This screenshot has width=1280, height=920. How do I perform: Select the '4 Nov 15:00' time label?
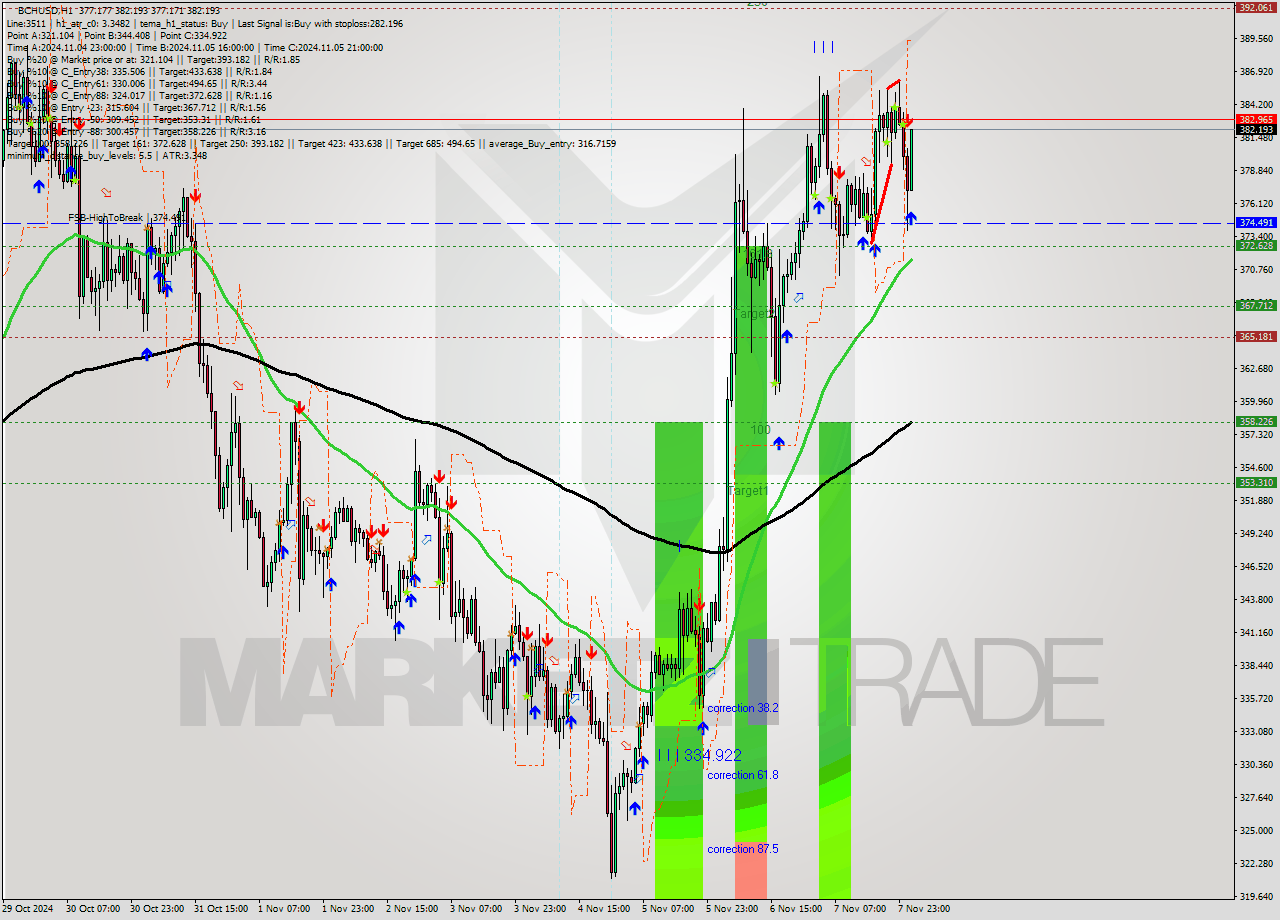604,909
